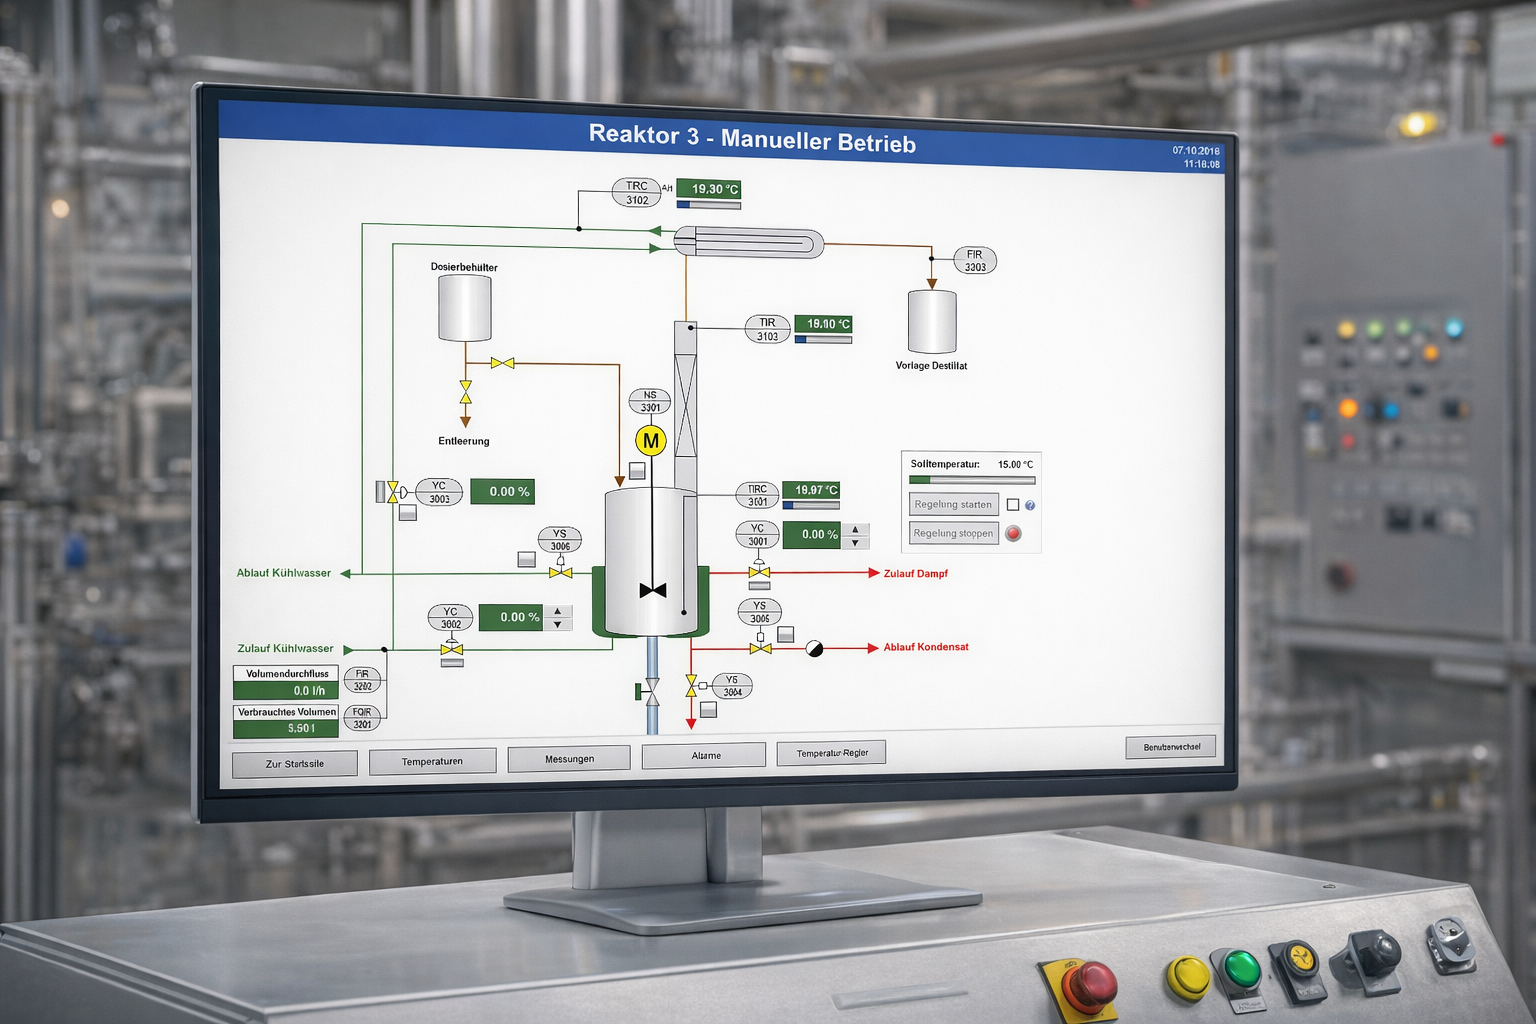The height and width of the screenshot is (1024, 1536).
Task: Select the NS 3301 level switch symbol
Action: pyautogui.click(x=650, y=399)
